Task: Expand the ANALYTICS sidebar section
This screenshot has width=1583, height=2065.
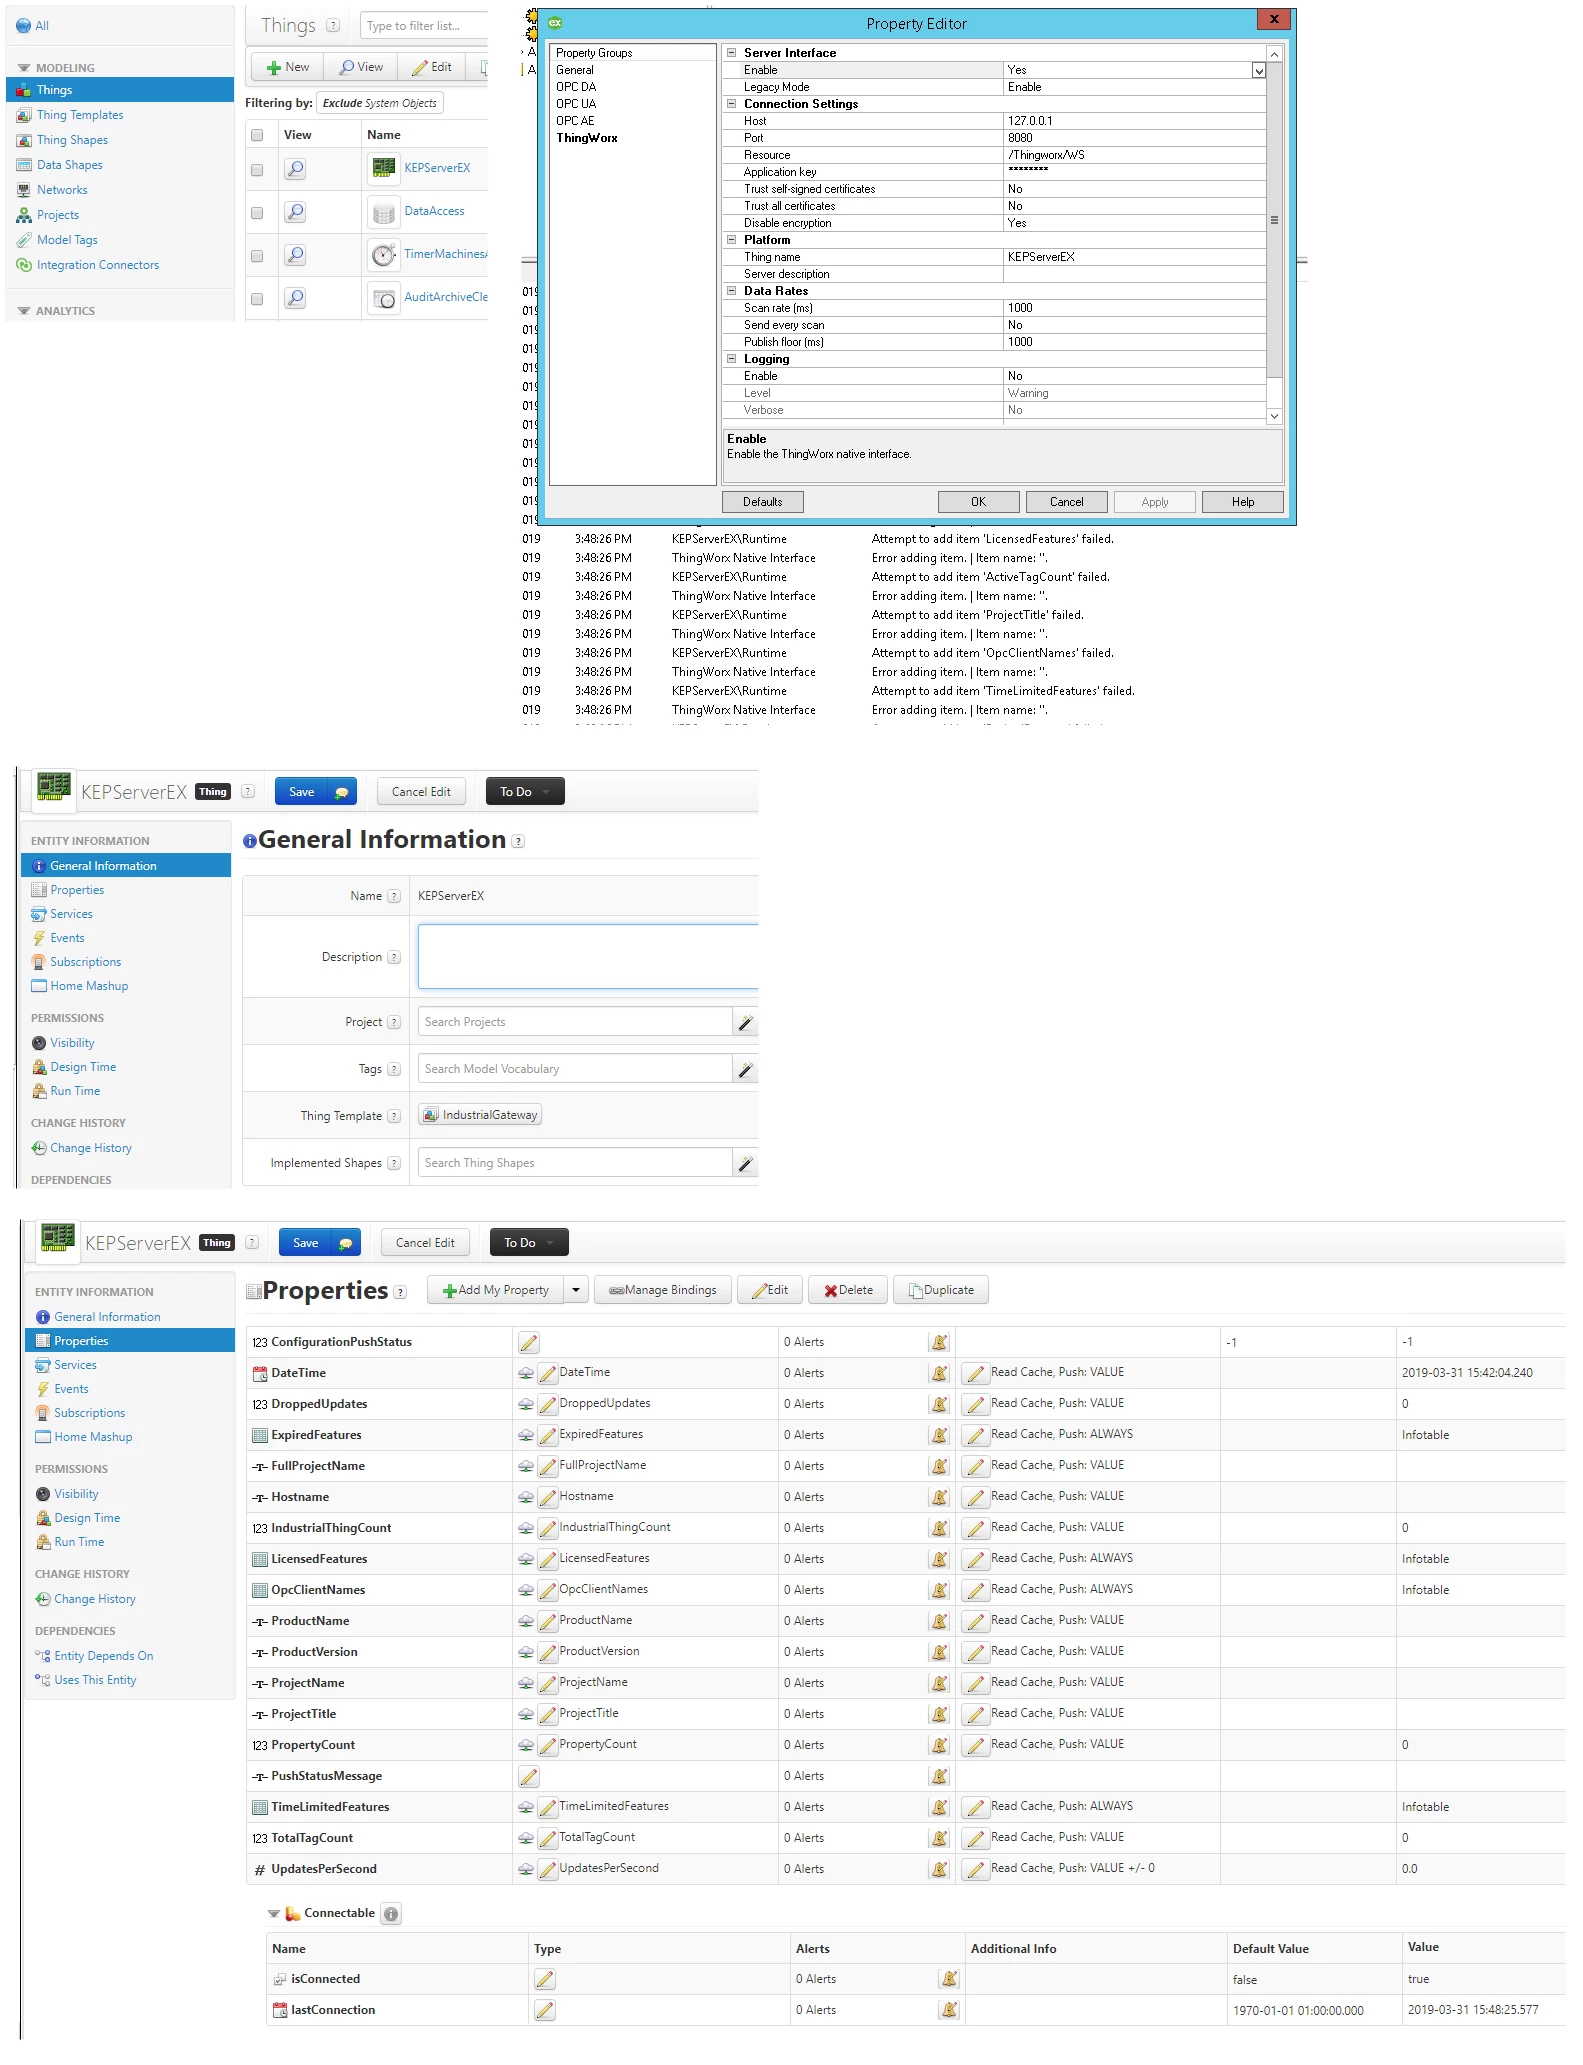Action: point(24,311)
